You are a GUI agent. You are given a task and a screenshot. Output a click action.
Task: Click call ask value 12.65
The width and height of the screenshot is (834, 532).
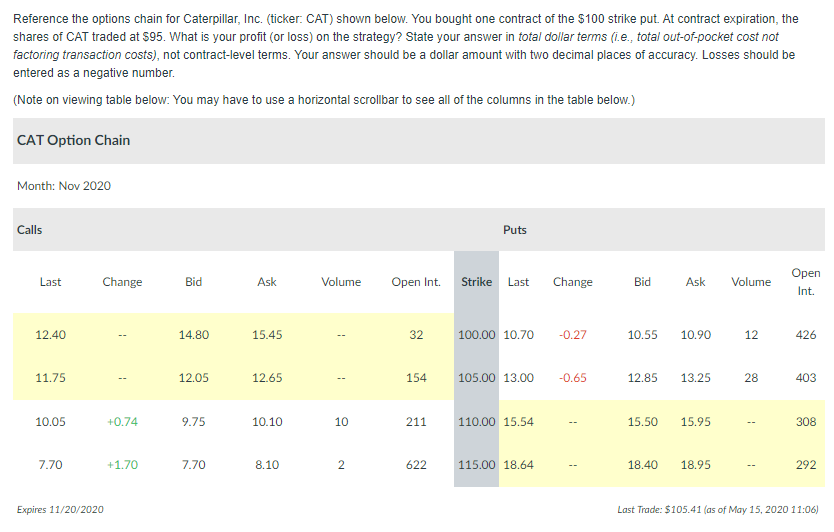coord(267,378)
